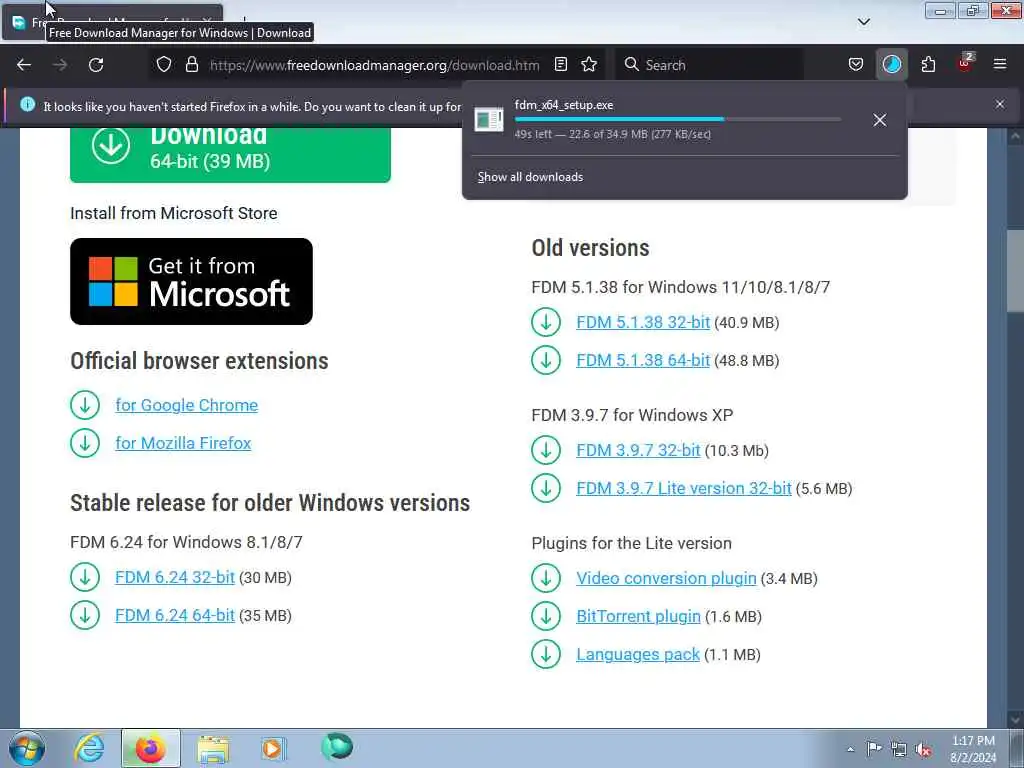Click the green round taskbar app icon

[x=337, y=747]
